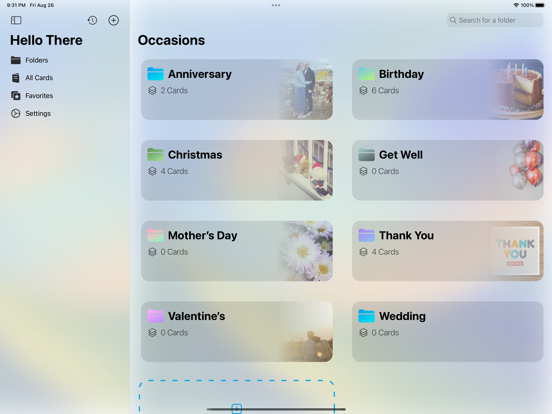Viewport: 552px width, 414px height.
Task: Click Get Well's card stack icon
Action: coord(363,171)
